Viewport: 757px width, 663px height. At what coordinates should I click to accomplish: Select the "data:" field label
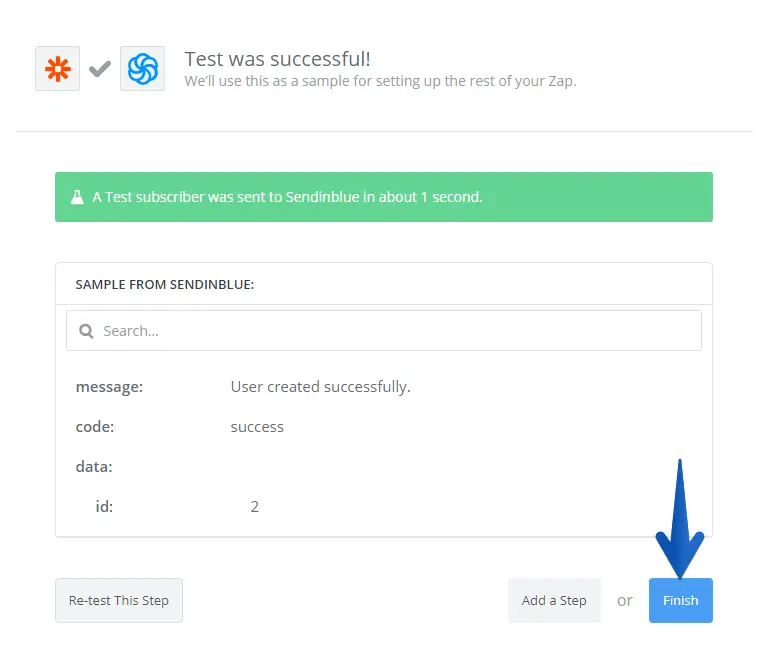(x=94, y=467)
